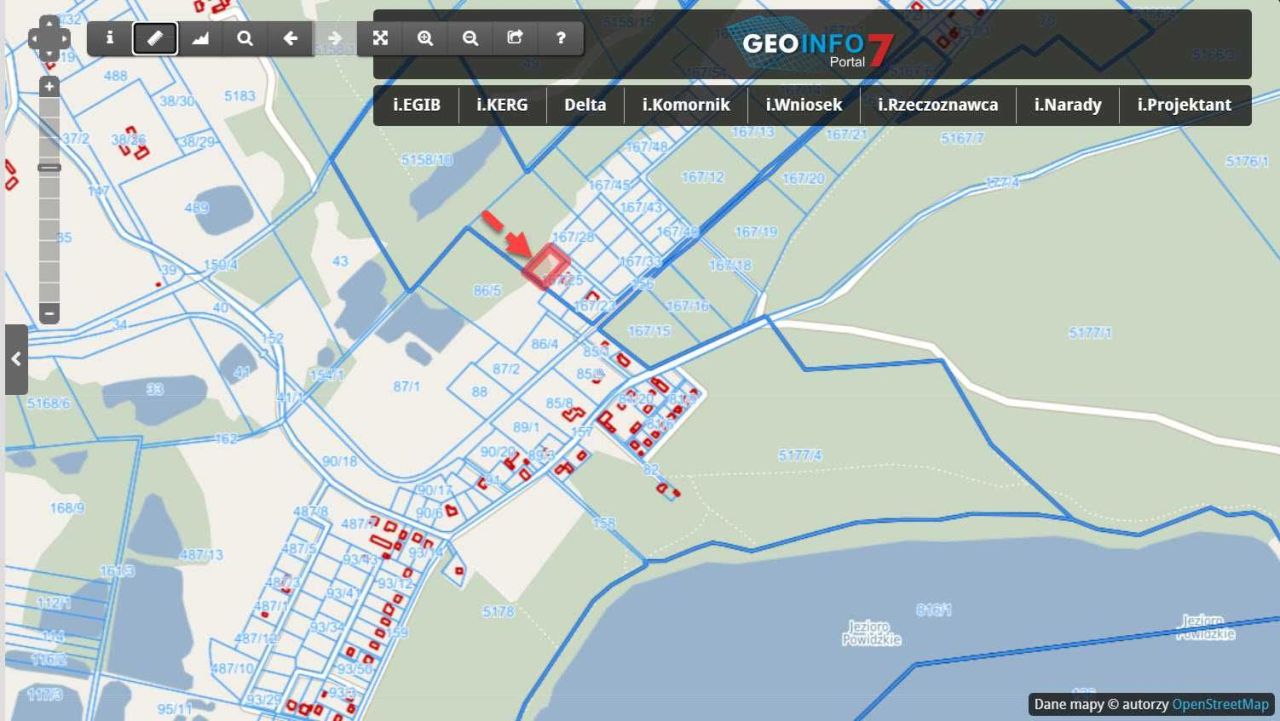The height and width of the screenshot is (721, 1280).
Task: Click the share/export map icon
Action: pos(515,38)
